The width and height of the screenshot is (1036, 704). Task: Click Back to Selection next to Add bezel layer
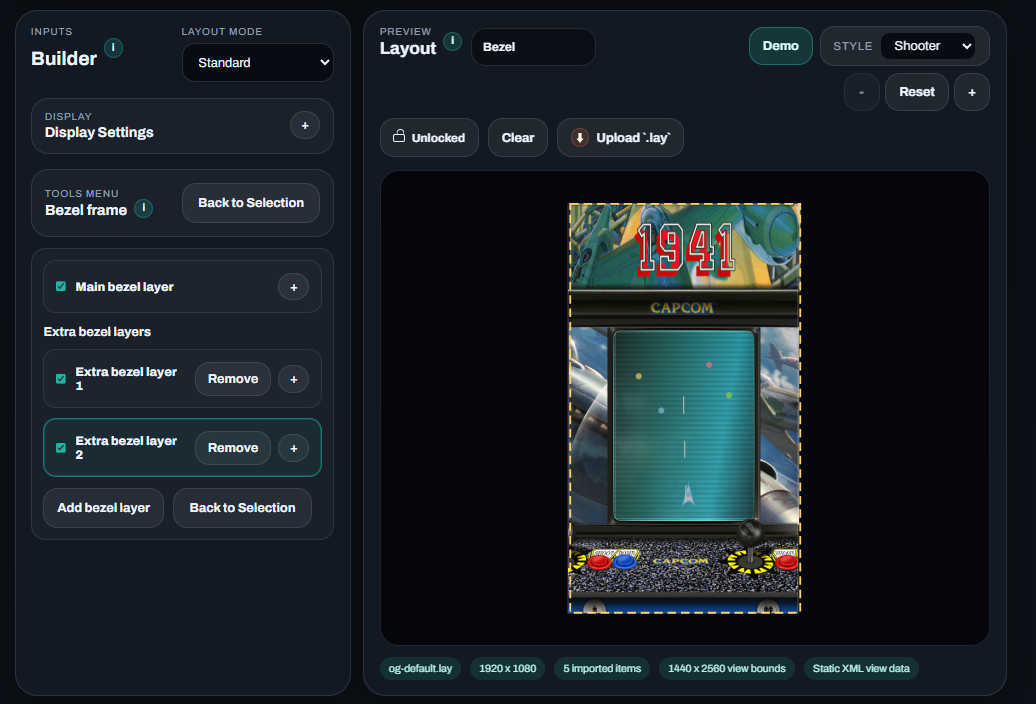tap(242, 508)
